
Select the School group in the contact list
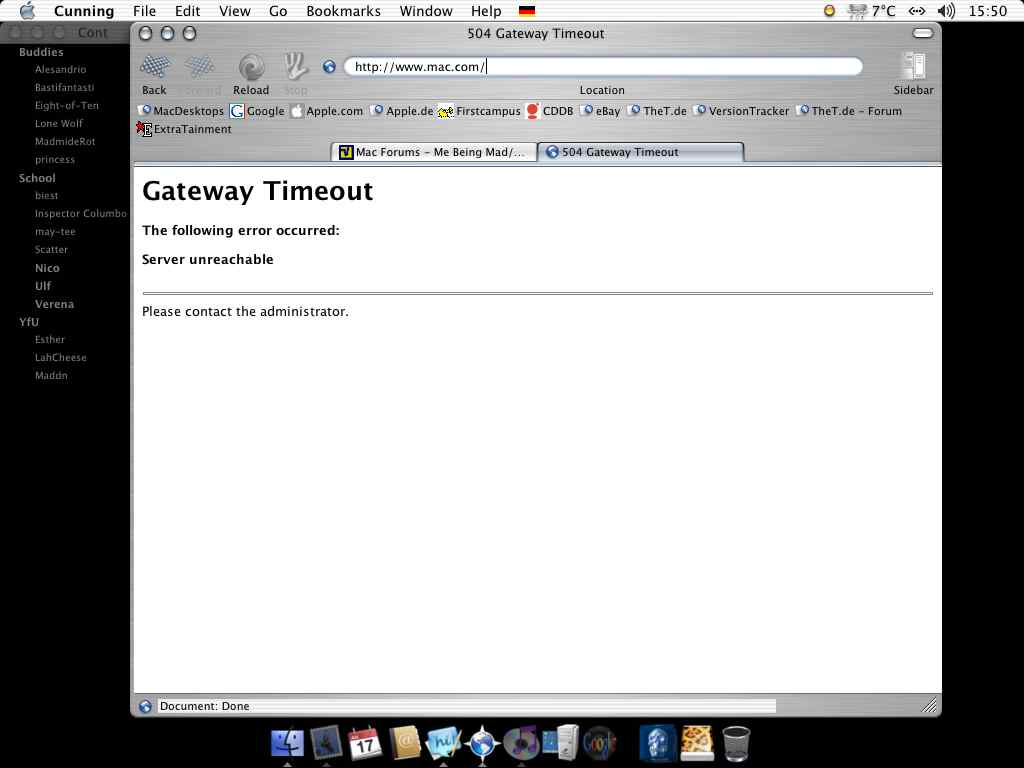point(37,178)
